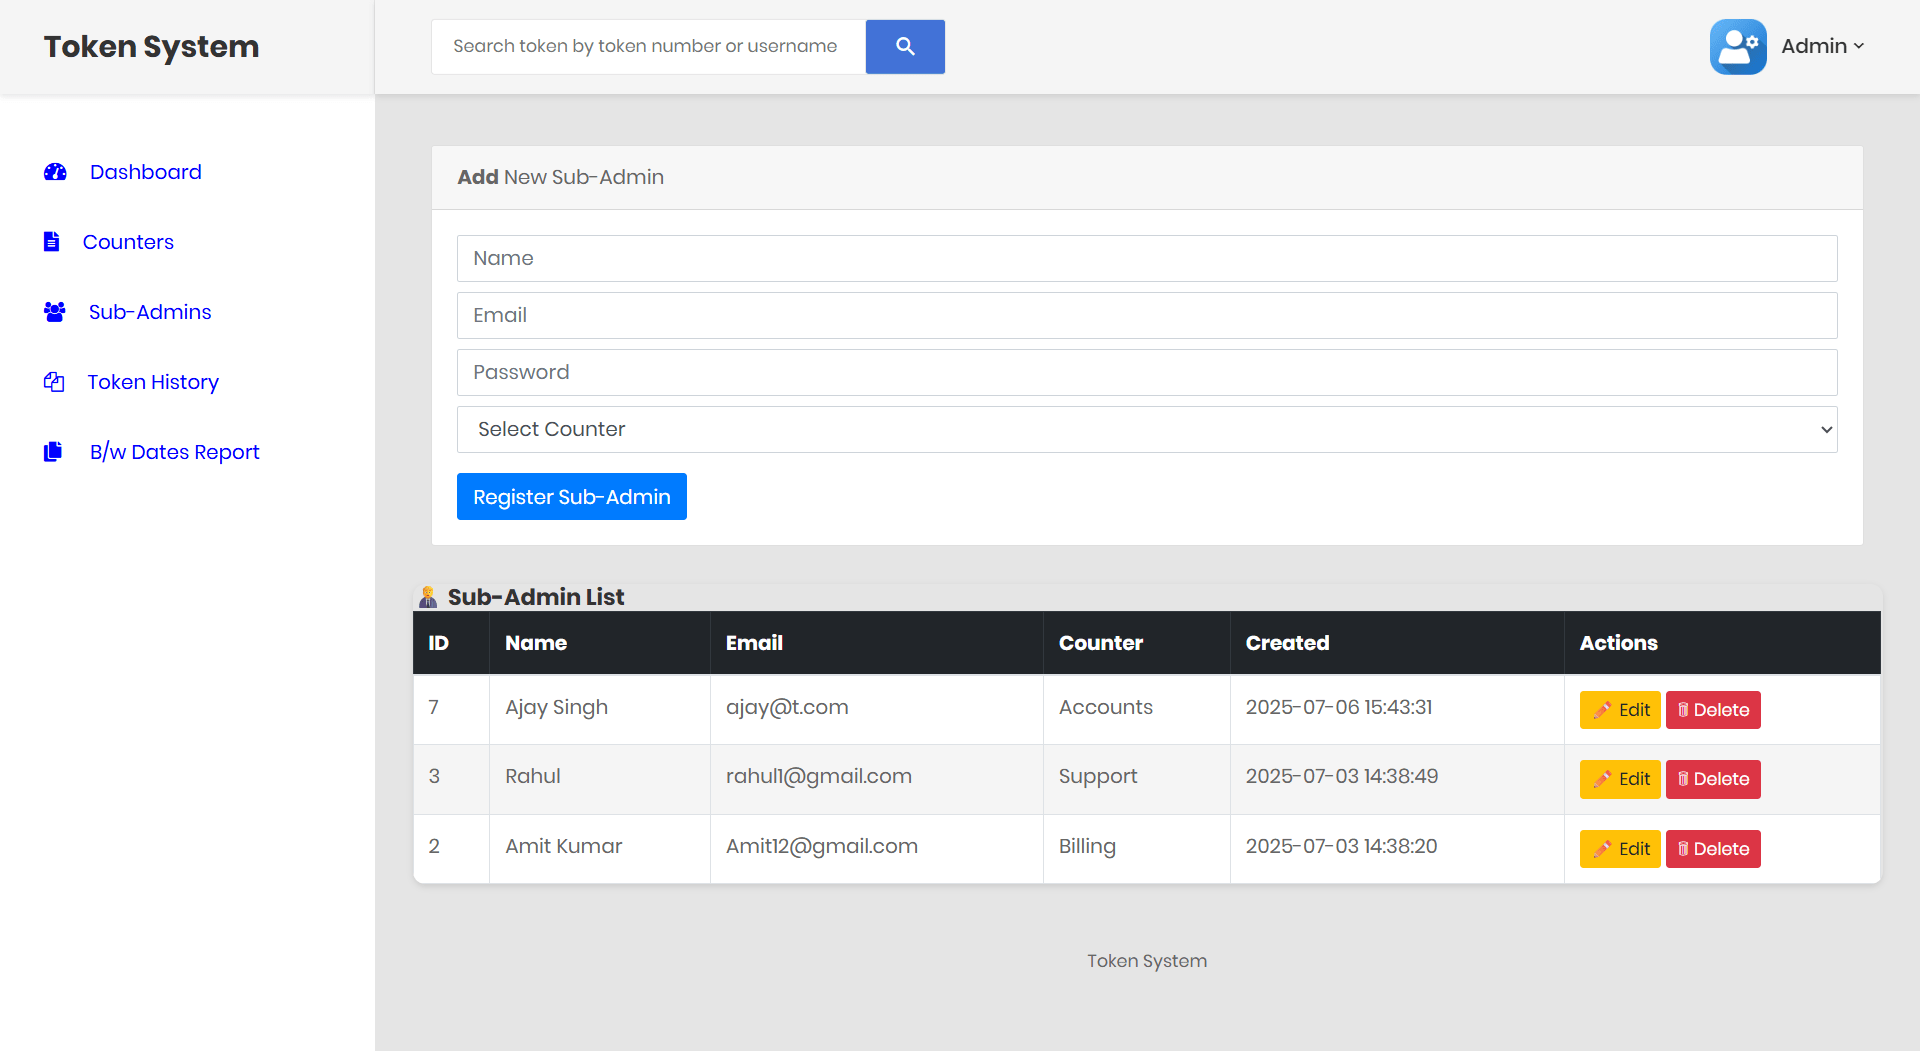Click the Token History copy icon

point(54,381)
